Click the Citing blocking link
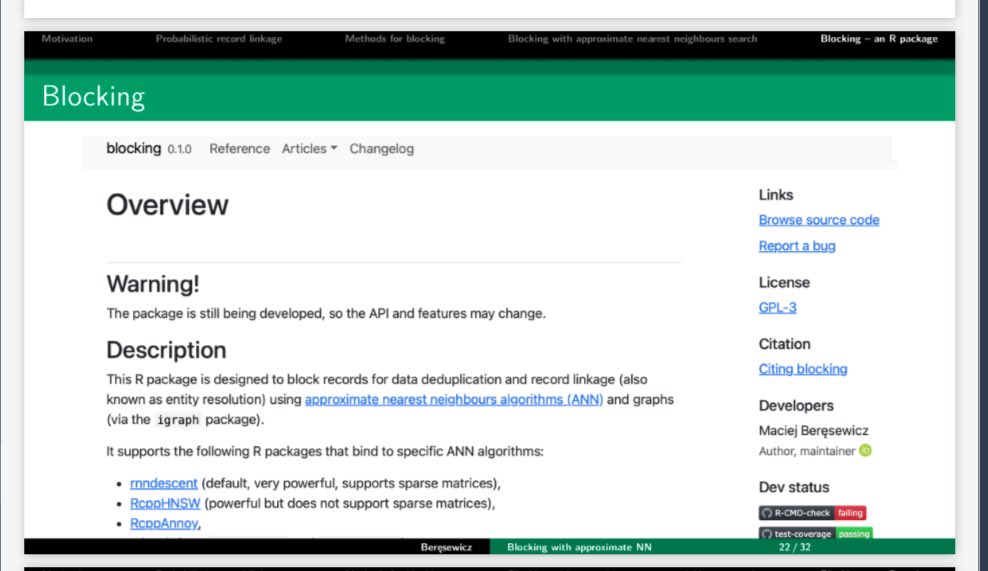988x571 pixels. click(x=803, y=369)
